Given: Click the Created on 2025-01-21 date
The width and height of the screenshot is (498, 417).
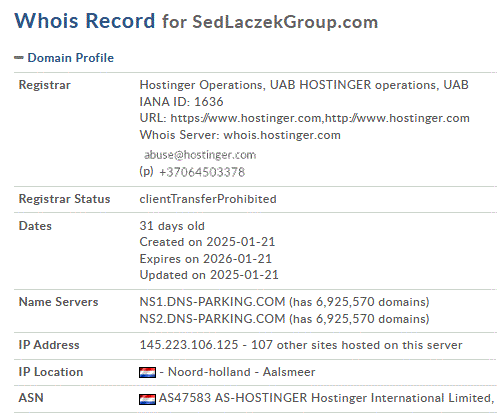Looking at the screenshot, I should tap(207, 242).
